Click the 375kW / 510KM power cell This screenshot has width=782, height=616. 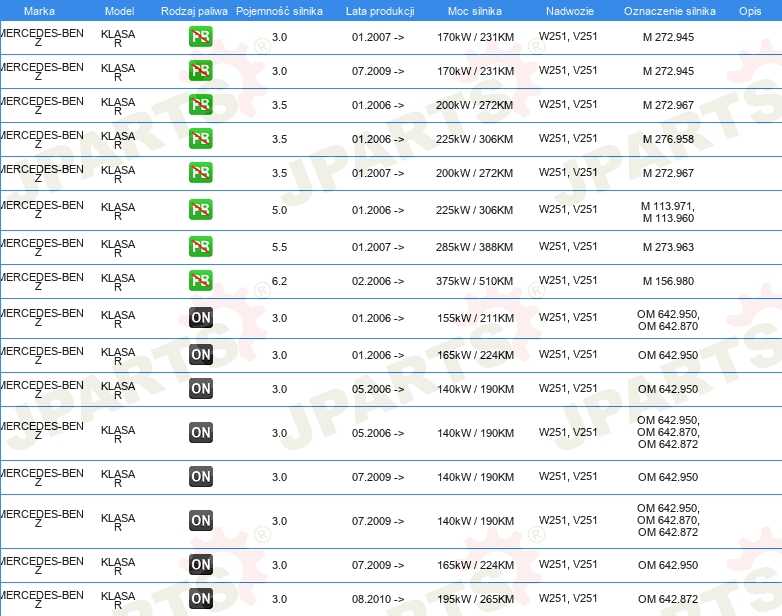[474, 281]
